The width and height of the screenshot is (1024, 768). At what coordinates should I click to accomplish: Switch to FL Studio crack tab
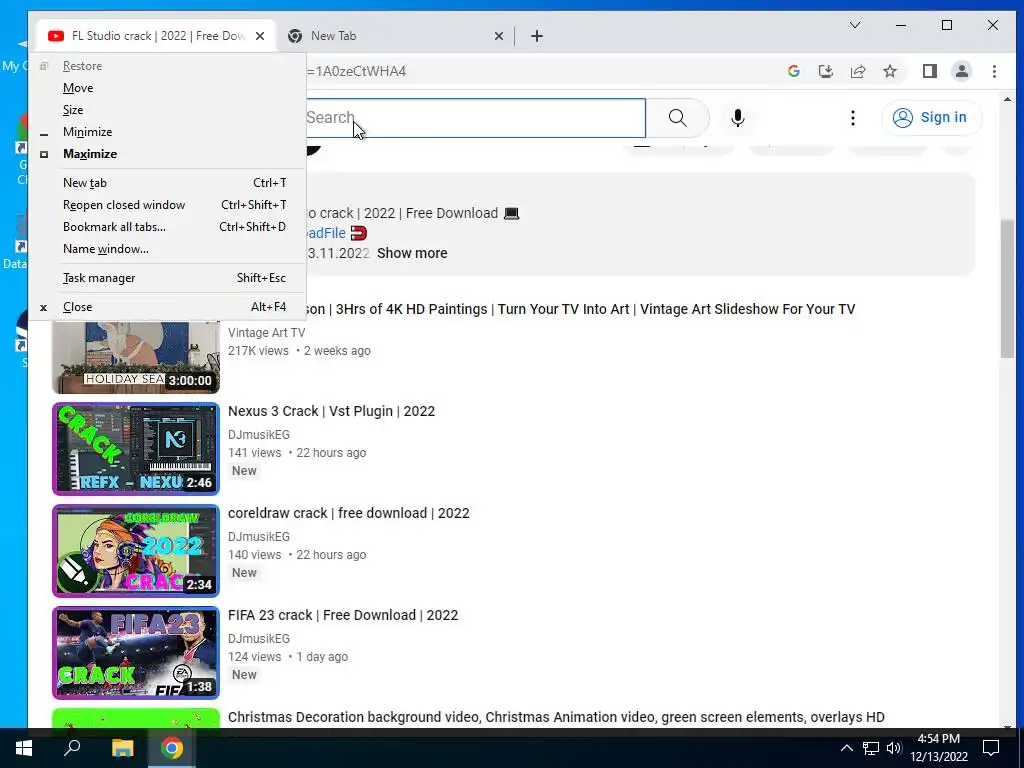click(x=157, y=36)
